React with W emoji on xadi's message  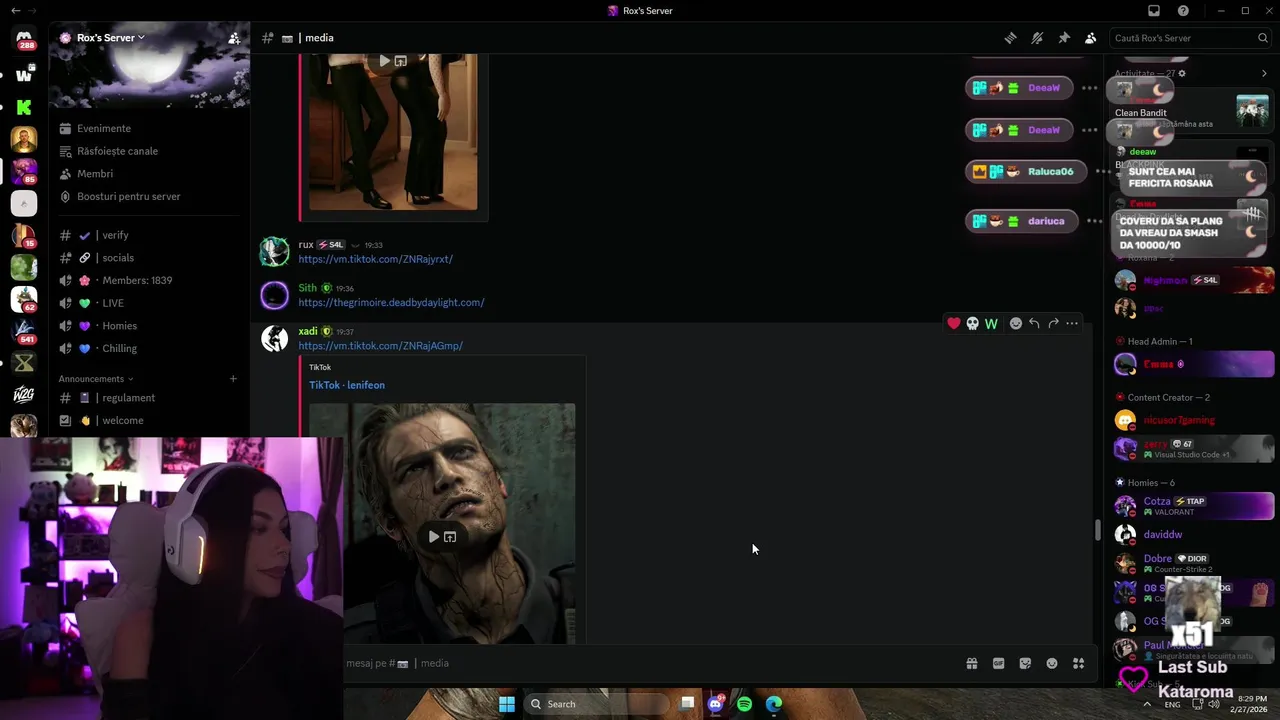[x=991, y=323]
